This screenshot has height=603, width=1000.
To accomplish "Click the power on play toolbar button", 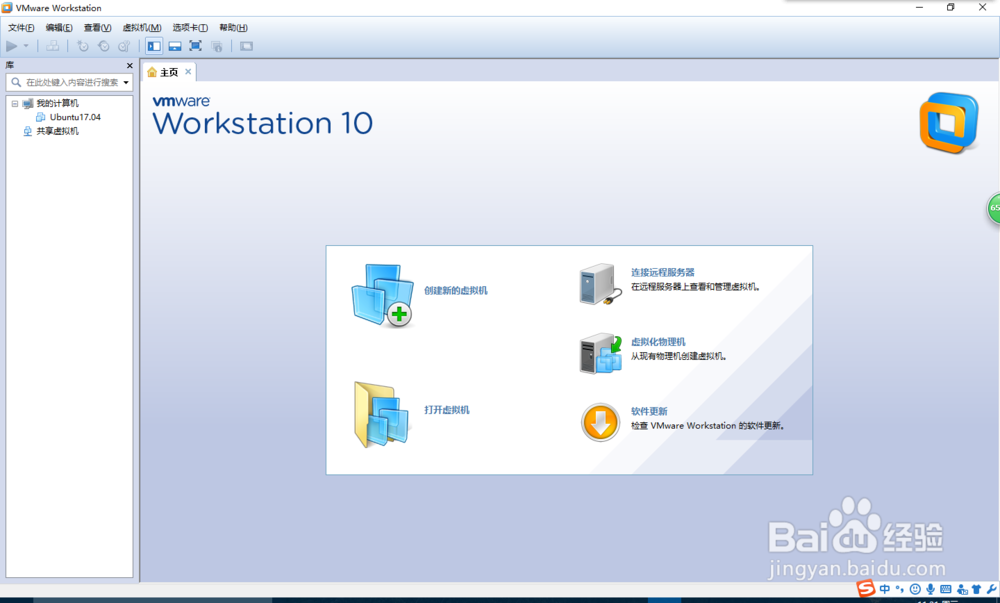I will coord(11,46).
